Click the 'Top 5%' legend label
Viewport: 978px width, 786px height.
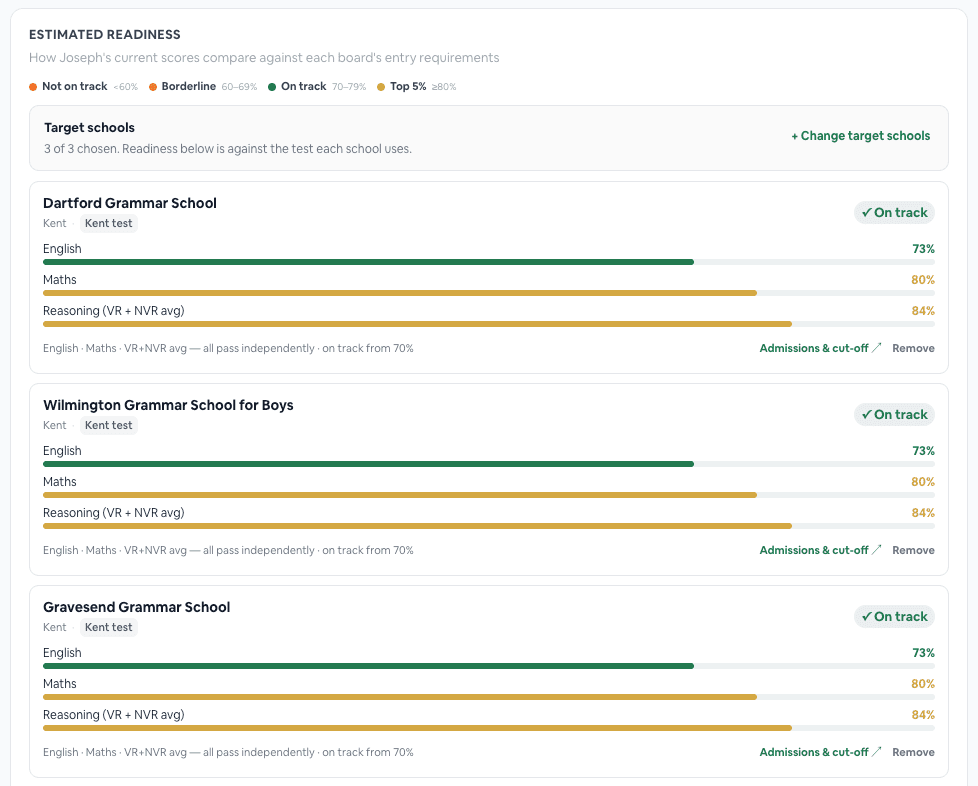click(x=408, y=87)
